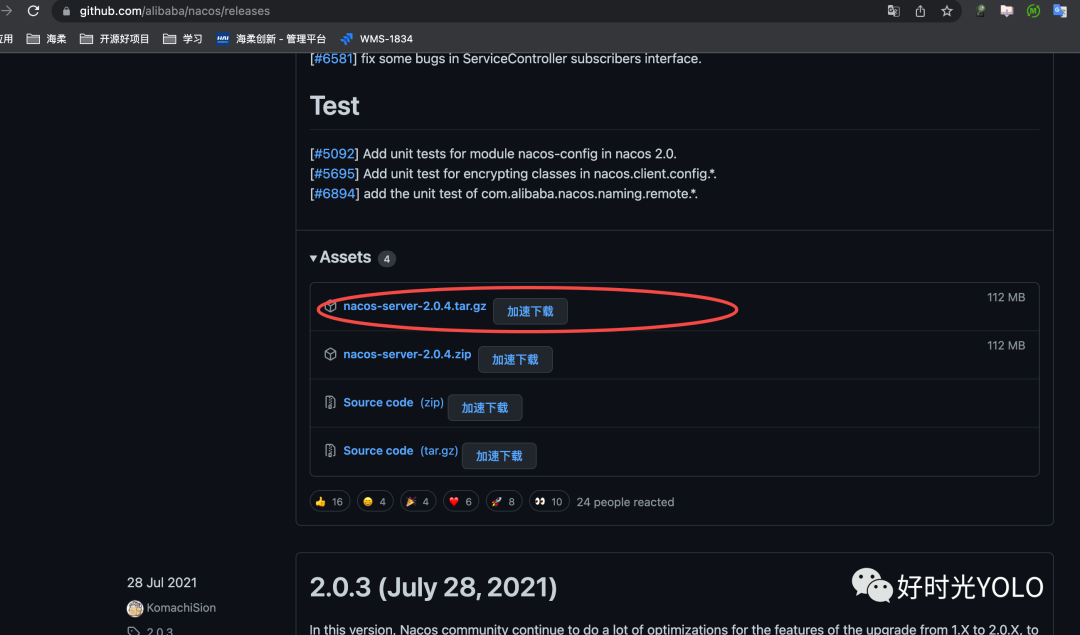The image size is (1080, 635).
Task: Toggle the thumbs up reaction with 16
Action: (x=329, y=501)
